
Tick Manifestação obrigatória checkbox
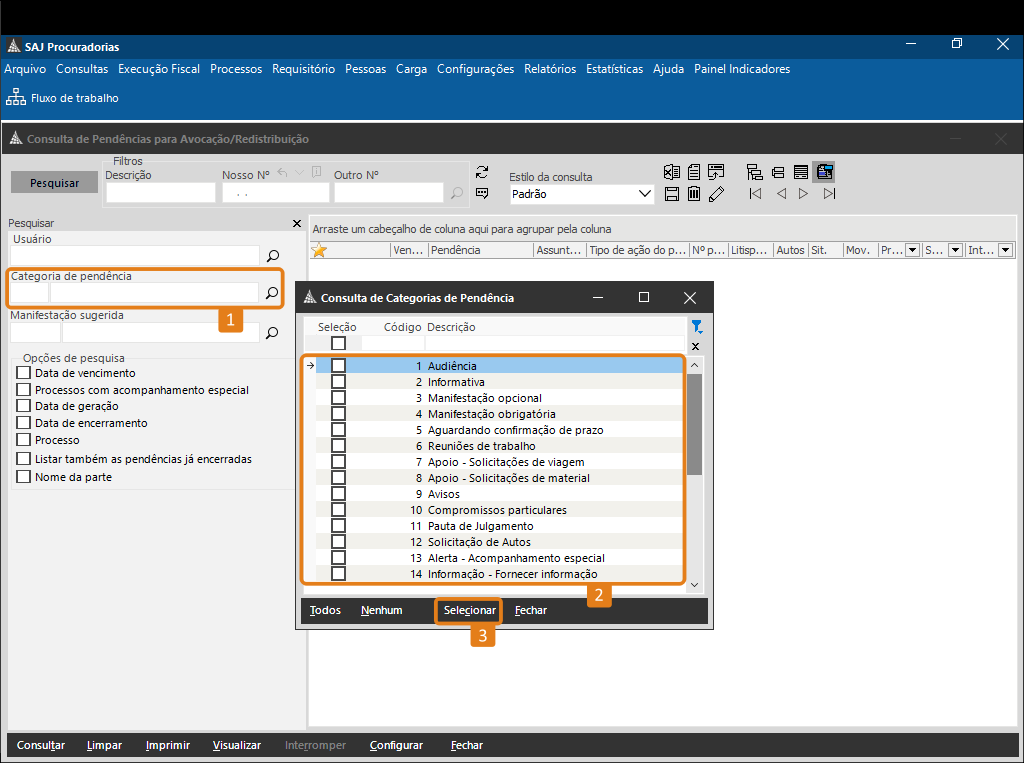click(x=339, y=414)
